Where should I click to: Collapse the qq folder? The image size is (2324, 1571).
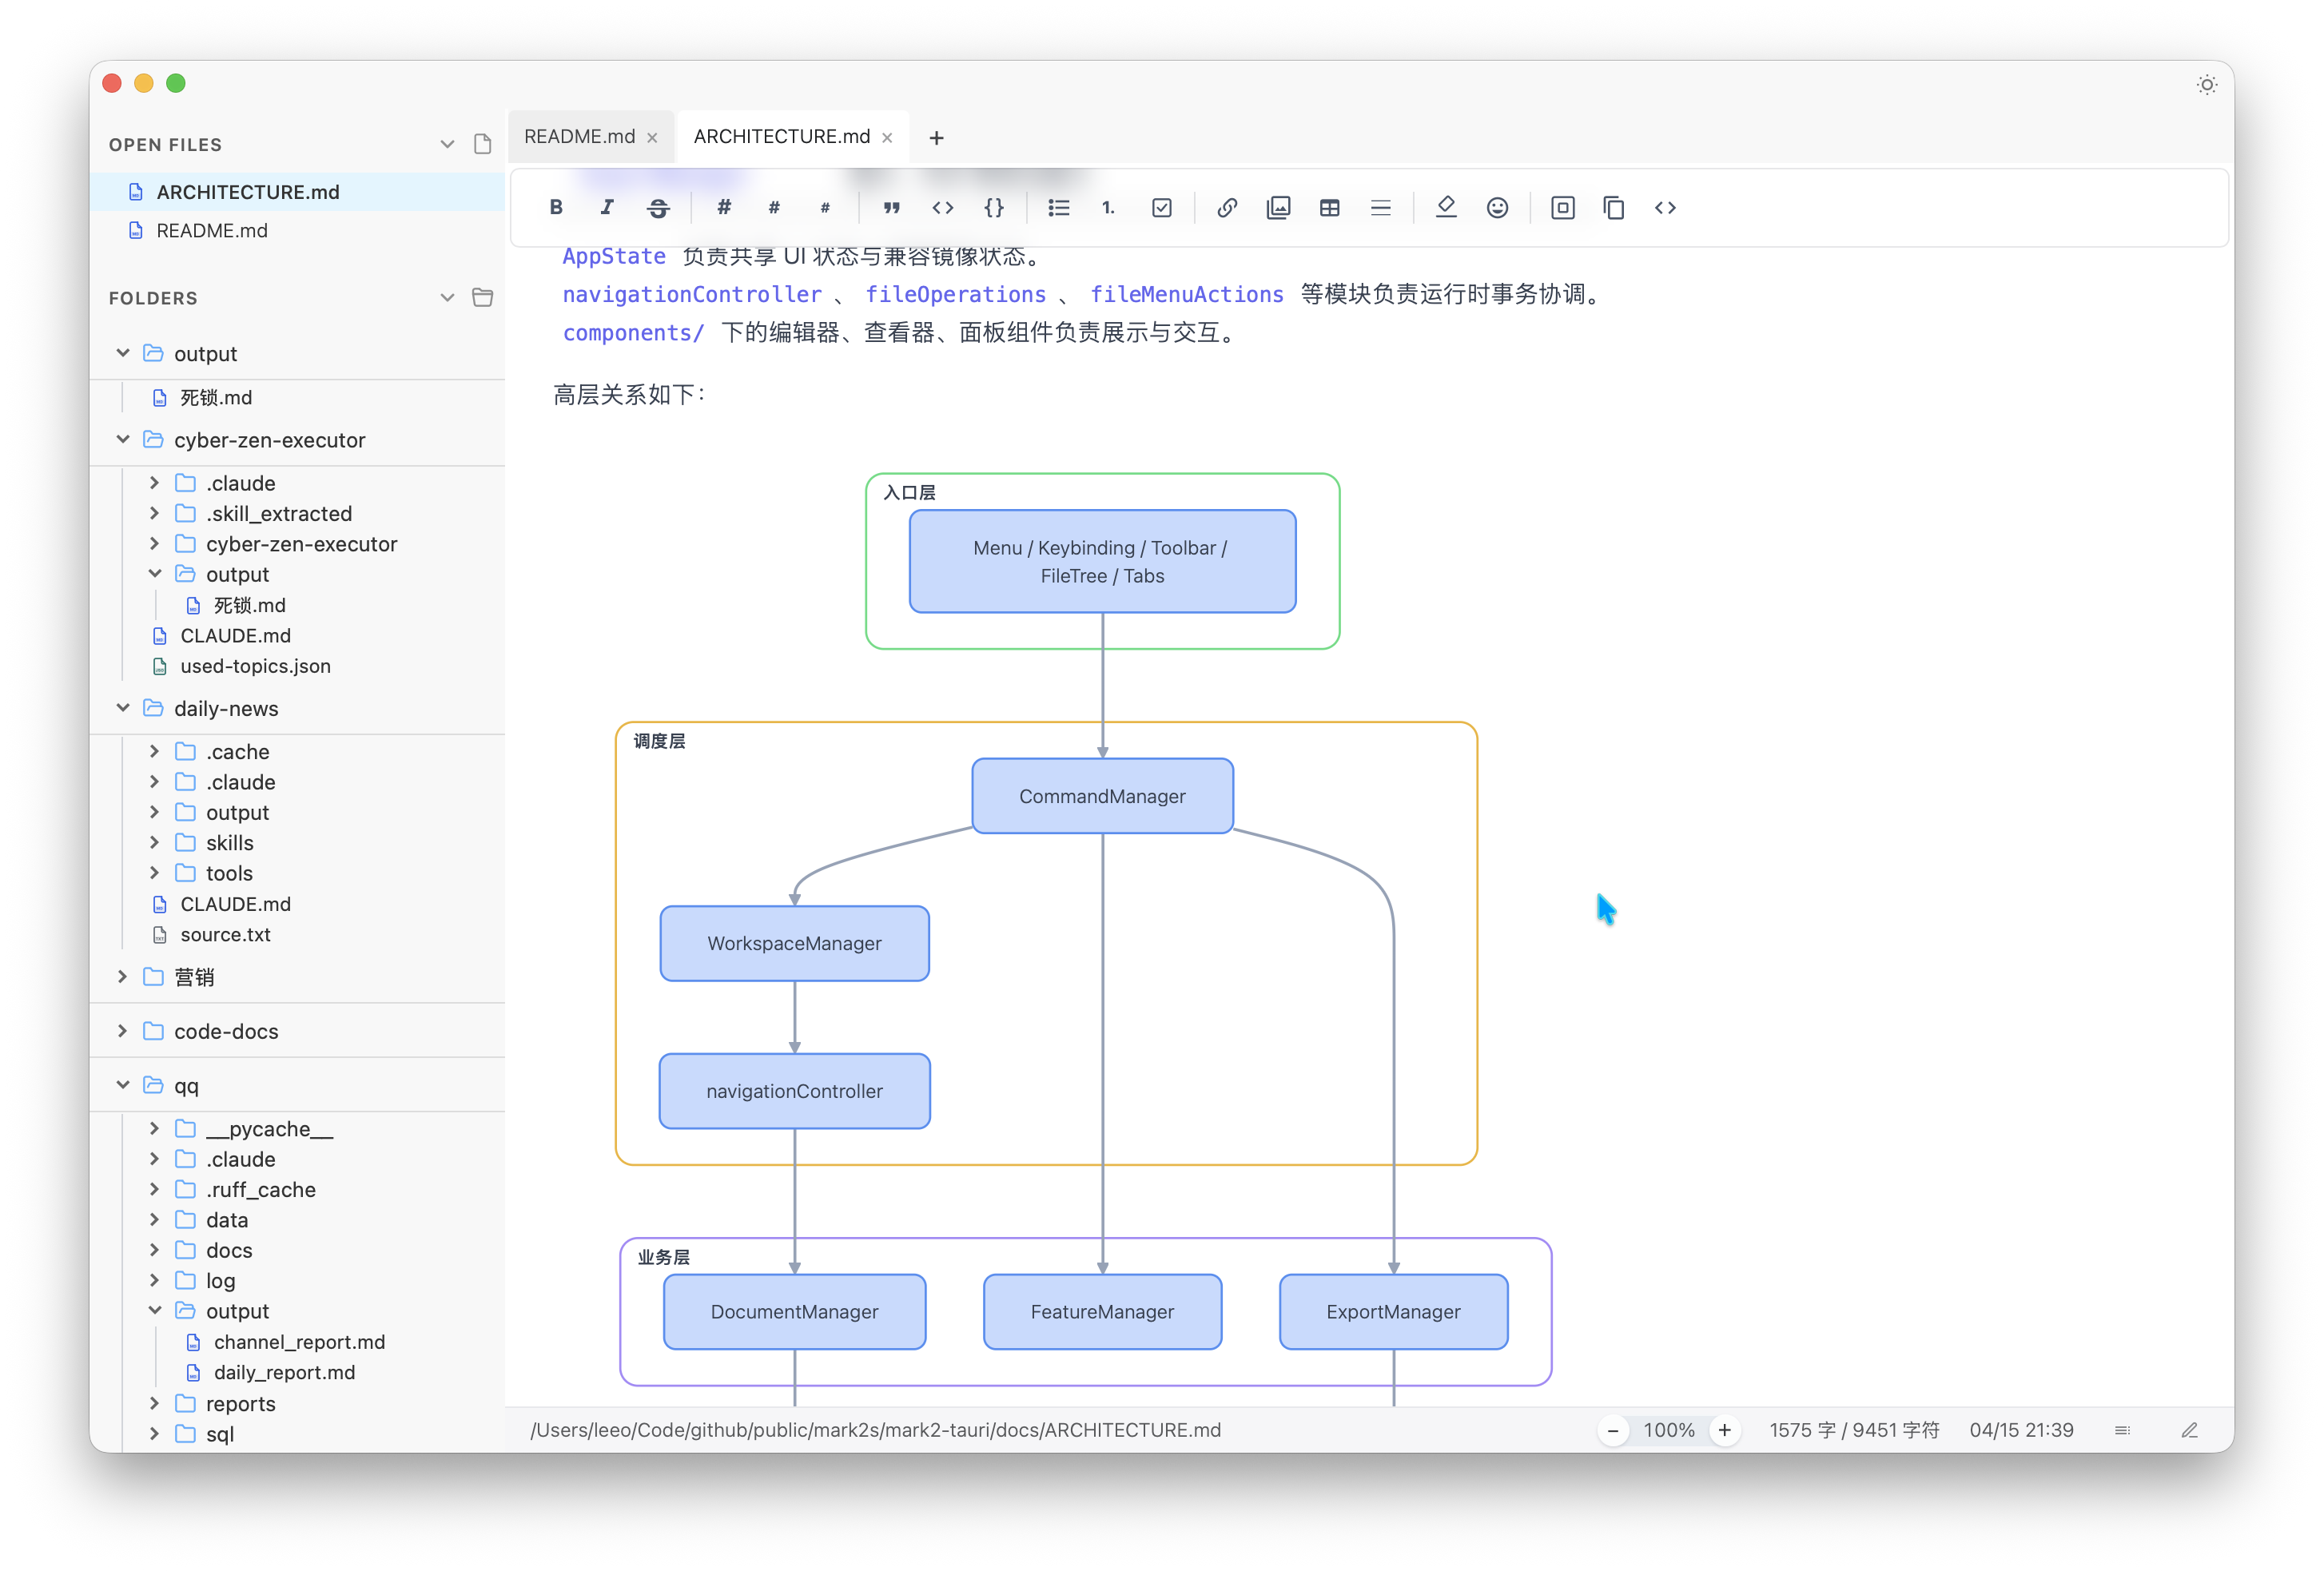[x=123, y=1085]
